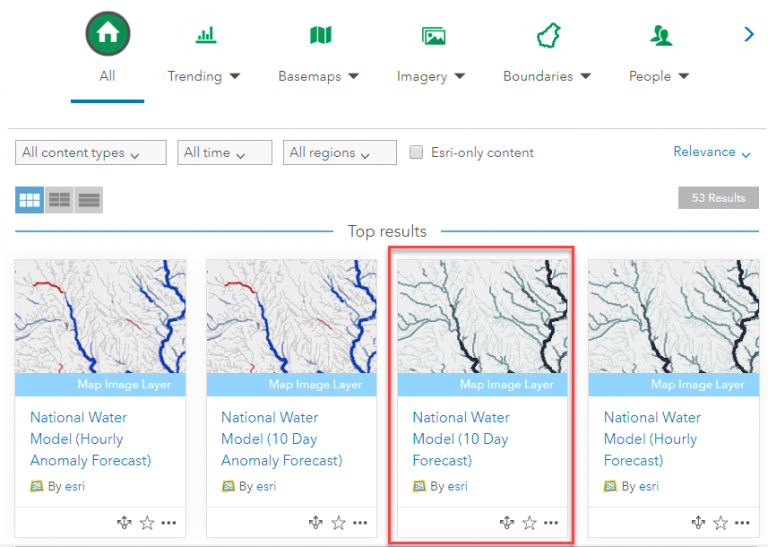This screenshot has width=768, height=547.
Task: Click the Boundaries outline icon
Action: pos(549,35)
